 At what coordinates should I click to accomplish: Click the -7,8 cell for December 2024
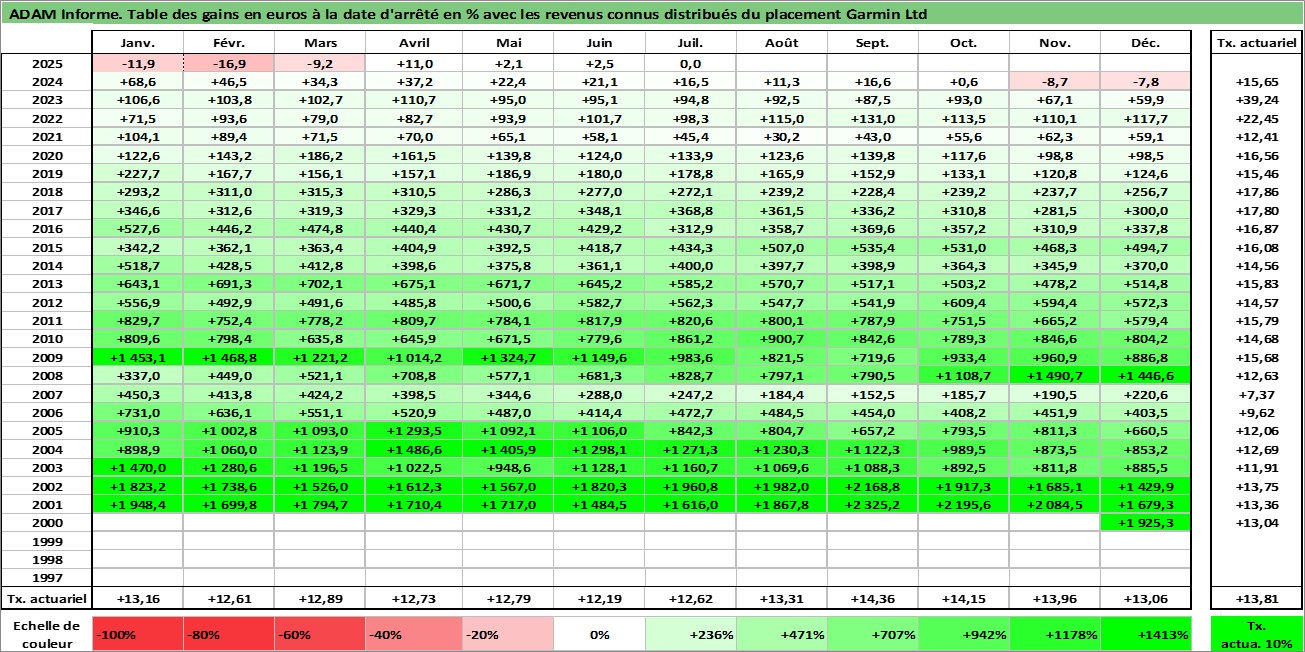[1146, 81]
